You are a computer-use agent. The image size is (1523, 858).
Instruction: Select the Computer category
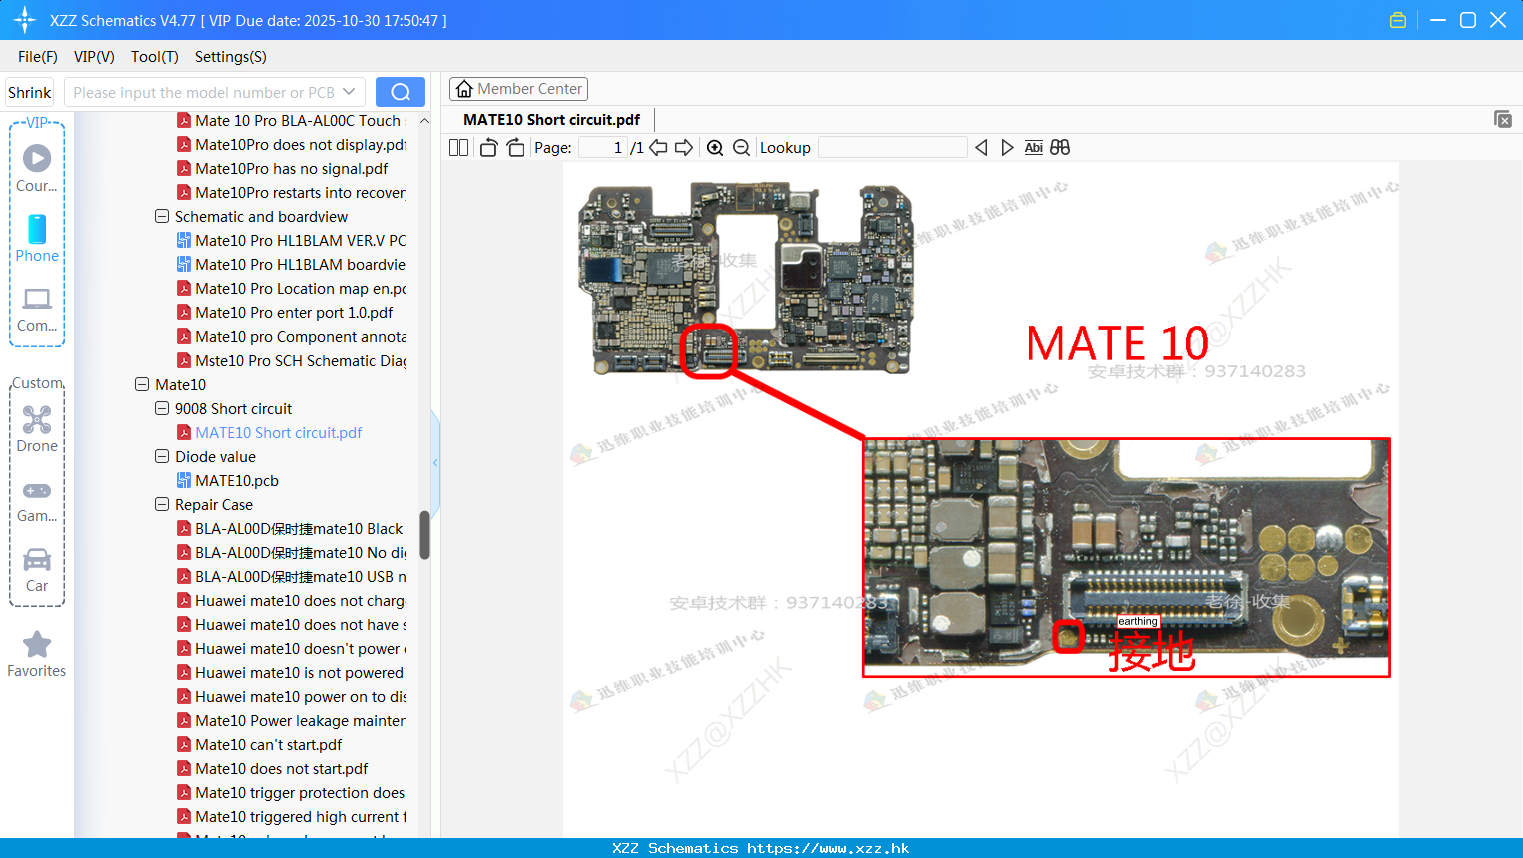(x=37, y=310)
